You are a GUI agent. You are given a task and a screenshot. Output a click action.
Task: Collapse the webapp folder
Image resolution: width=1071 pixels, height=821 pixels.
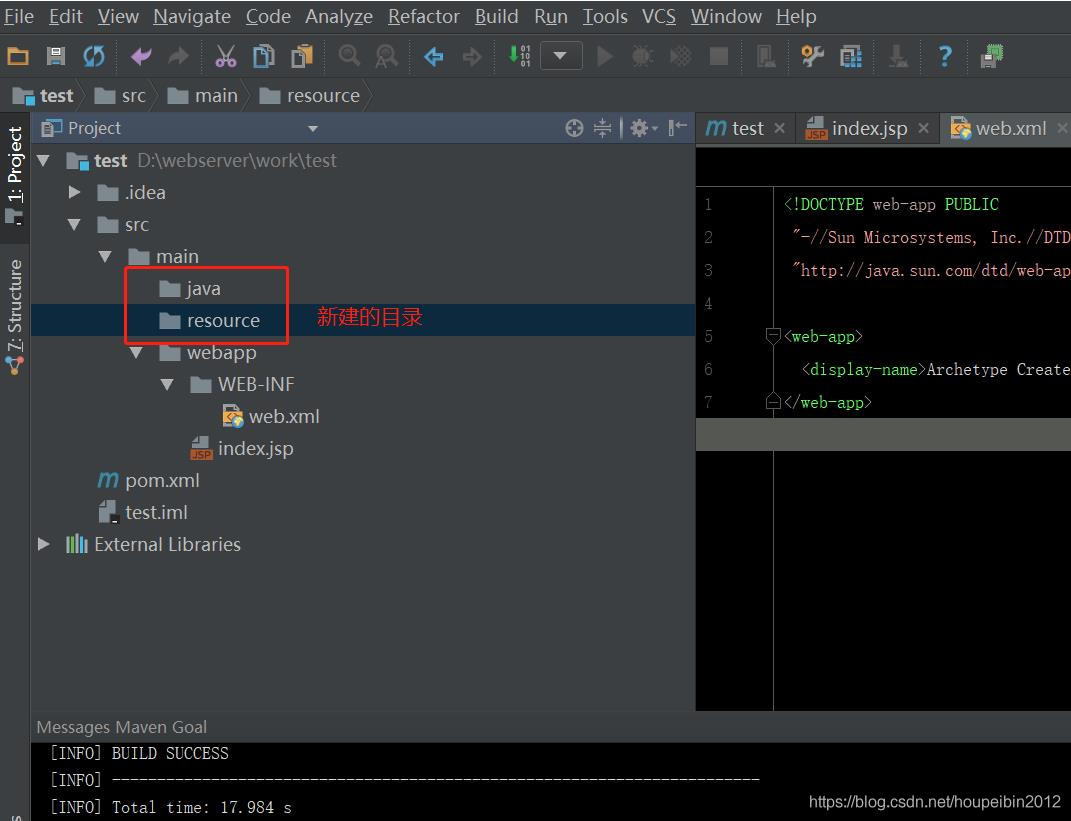(136, 353)
